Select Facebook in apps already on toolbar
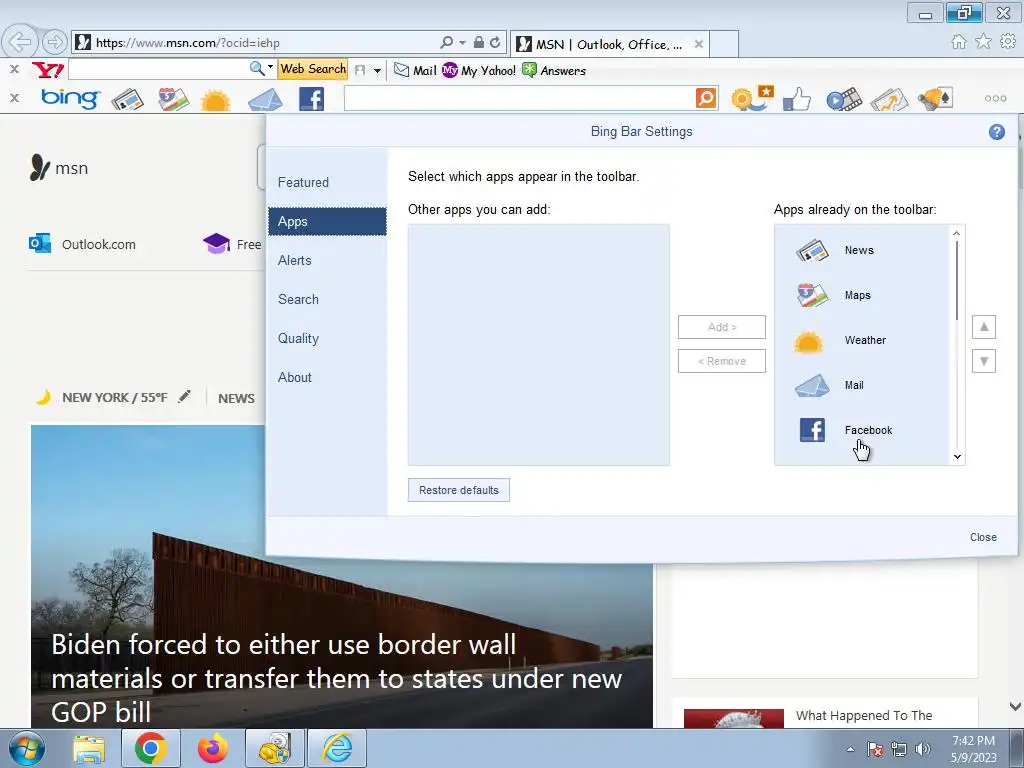This screenshot has height=768, width=1024. coord(862,430)
